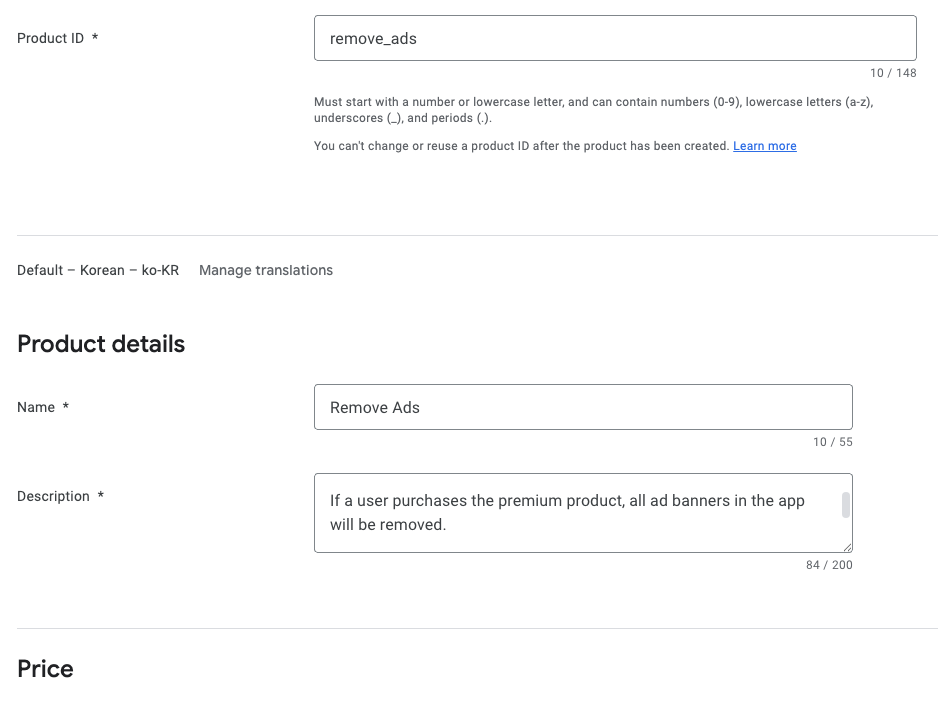Select the Price section heading
The width and height of the screenshot is (938, 706).
(x=45, y=669)
